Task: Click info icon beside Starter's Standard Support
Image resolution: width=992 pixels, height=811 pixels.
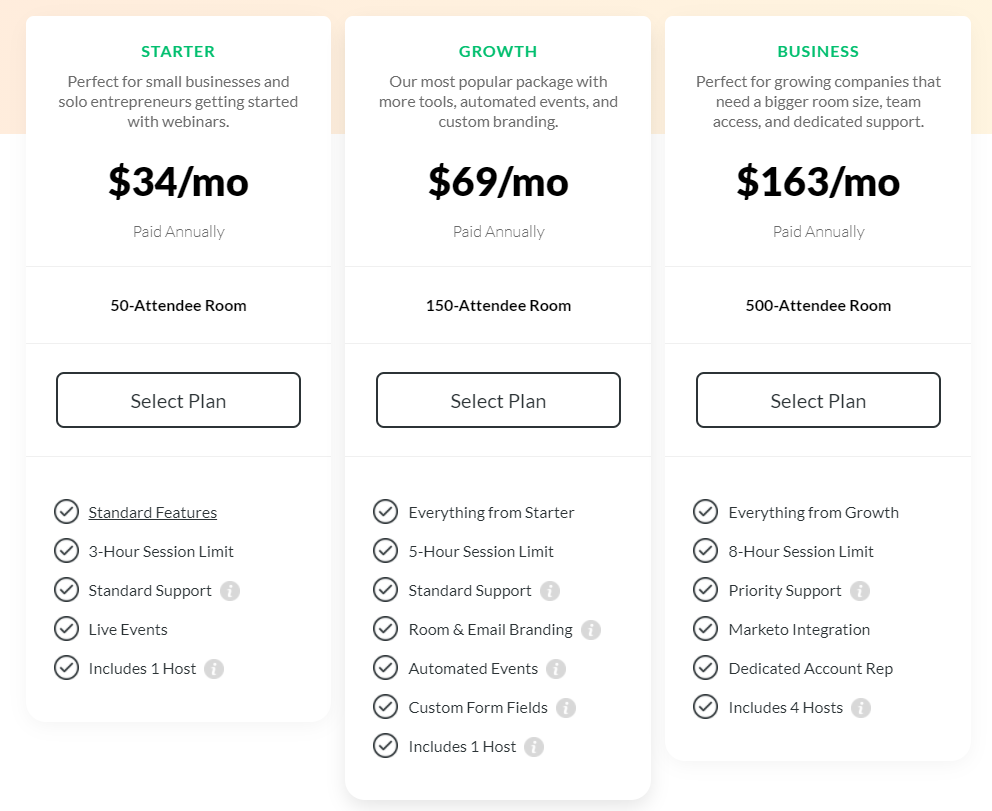Action: tap(230, 591)
